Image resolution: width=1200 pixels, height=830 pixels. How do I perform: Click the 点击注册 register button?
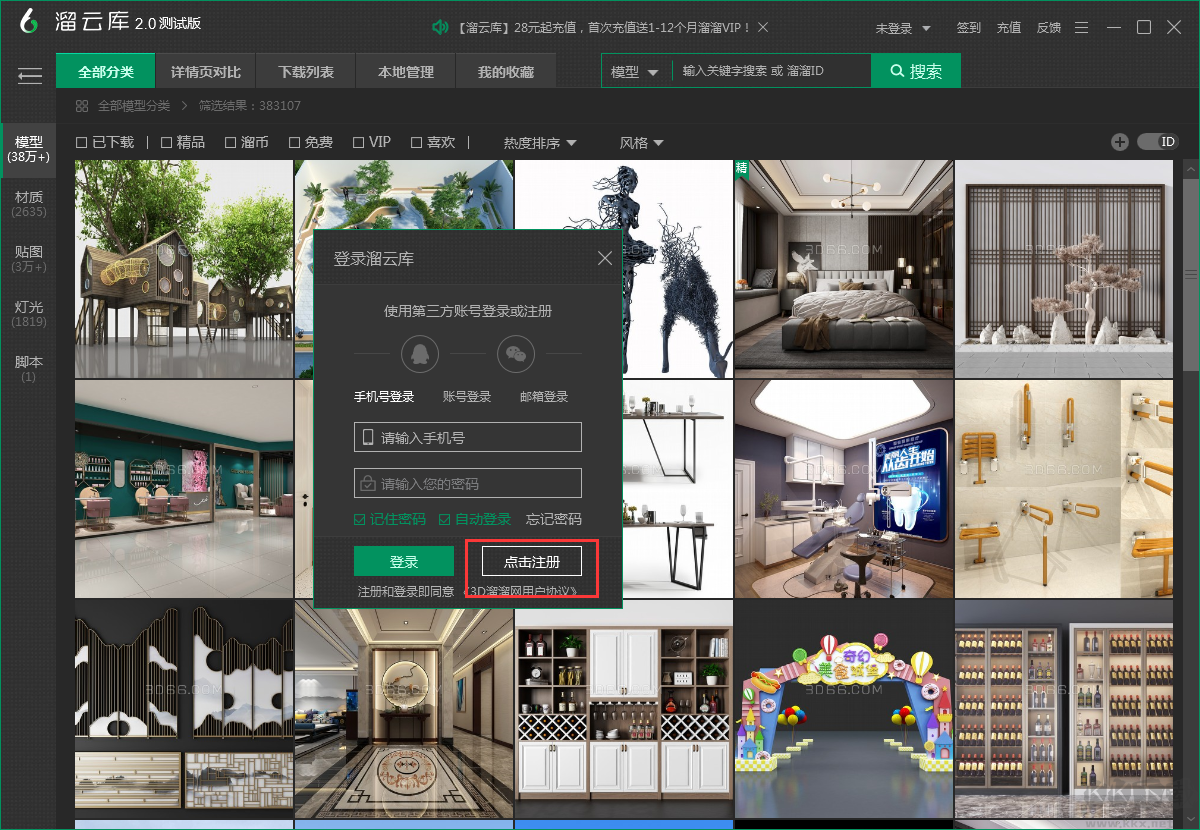531,561
